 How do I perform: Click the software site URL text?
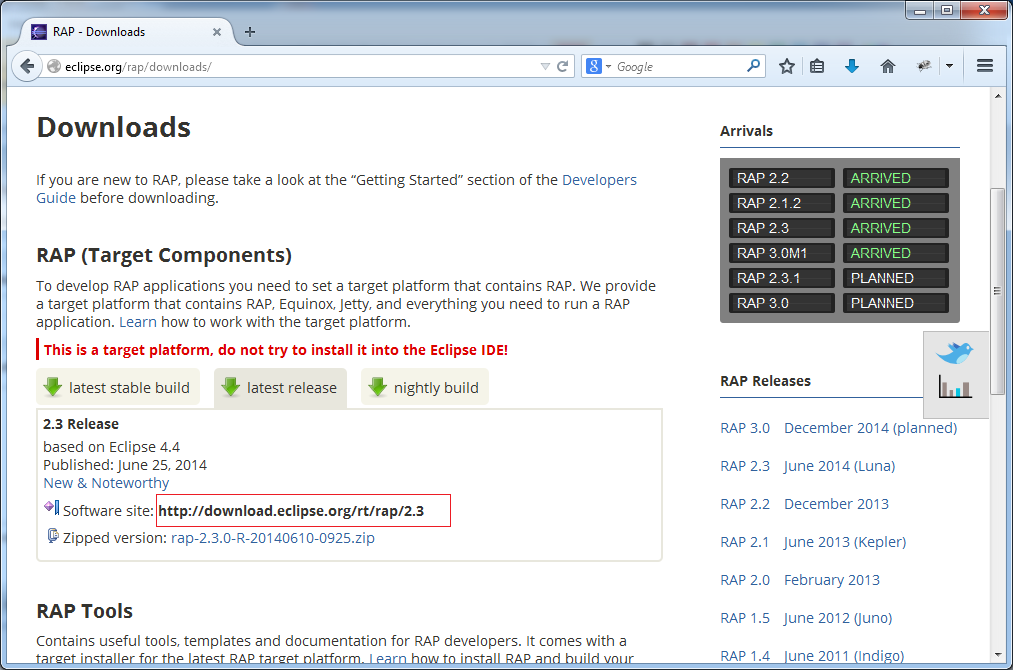click(x=291, y=510)
